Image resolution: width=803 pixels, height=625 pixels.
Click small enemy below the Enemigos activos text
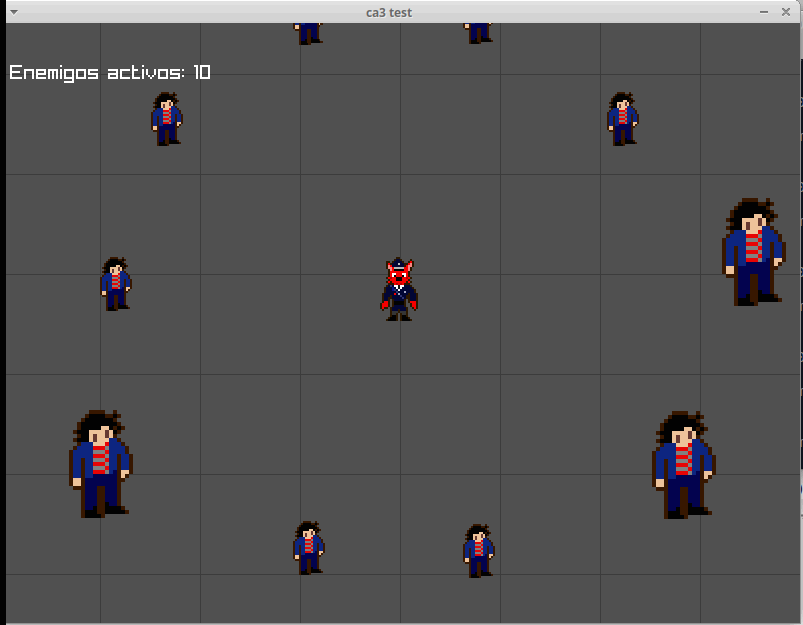166,119
